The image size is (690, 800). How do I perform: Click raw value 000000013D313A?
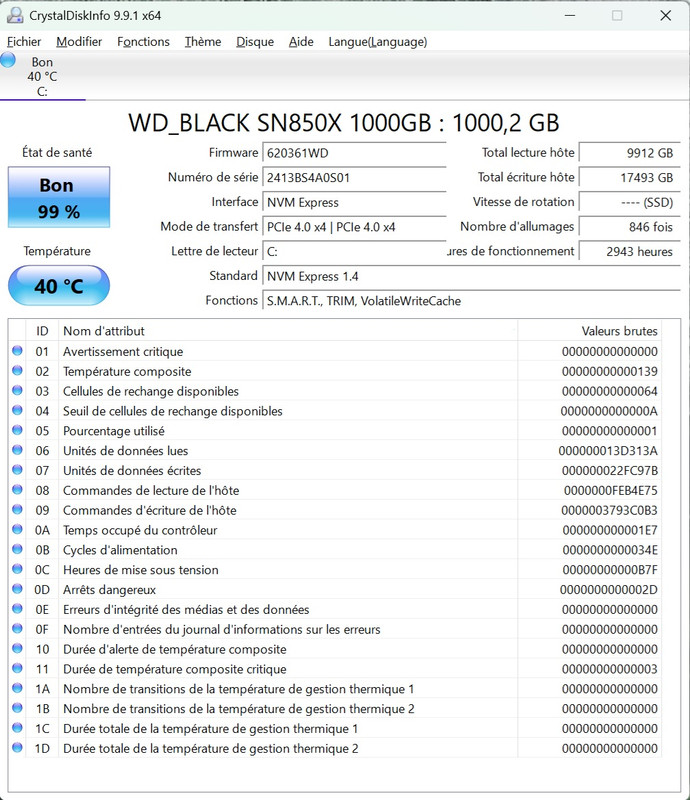click(x=608, y=451)
